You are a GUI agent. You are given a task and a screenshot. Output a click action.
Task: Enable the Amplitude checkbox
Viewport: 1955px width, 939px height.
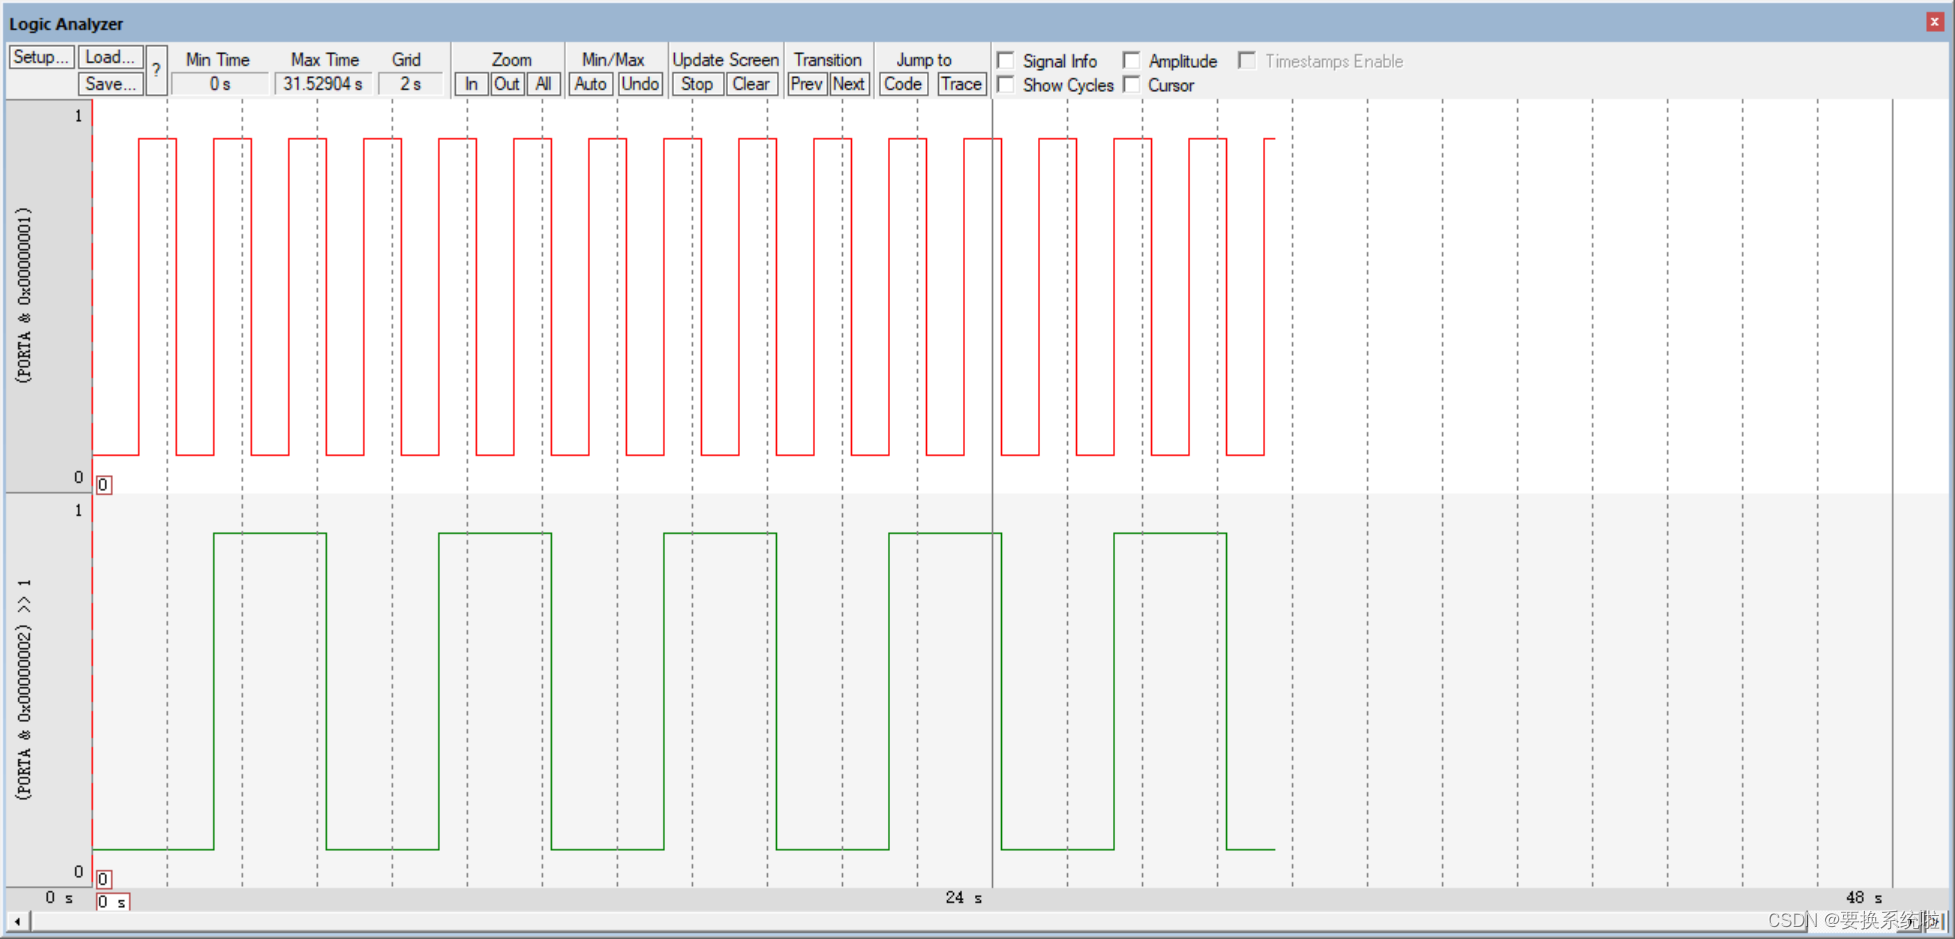click(1131, 60)
